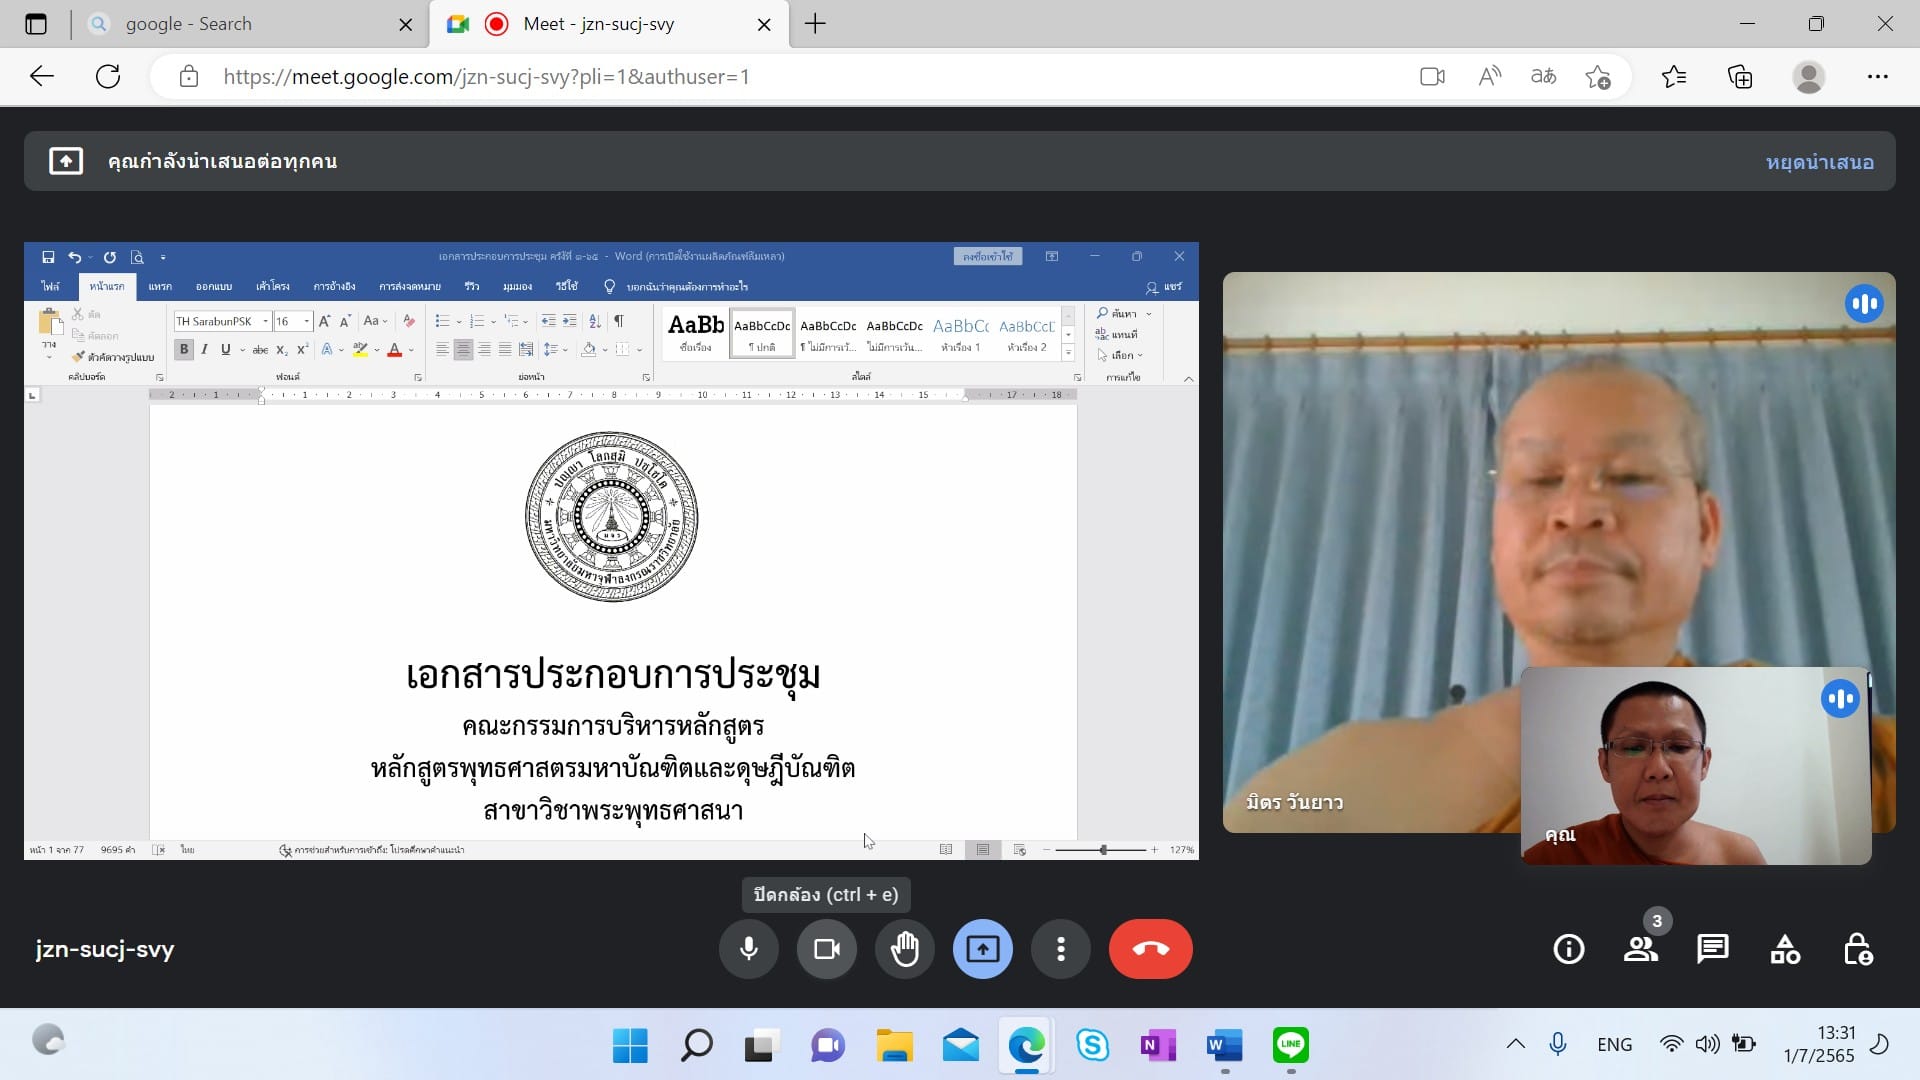Image resolution: width=1920 pixels, height=1080 pixels.
Task: Center align text in Word
Action: 463,350
